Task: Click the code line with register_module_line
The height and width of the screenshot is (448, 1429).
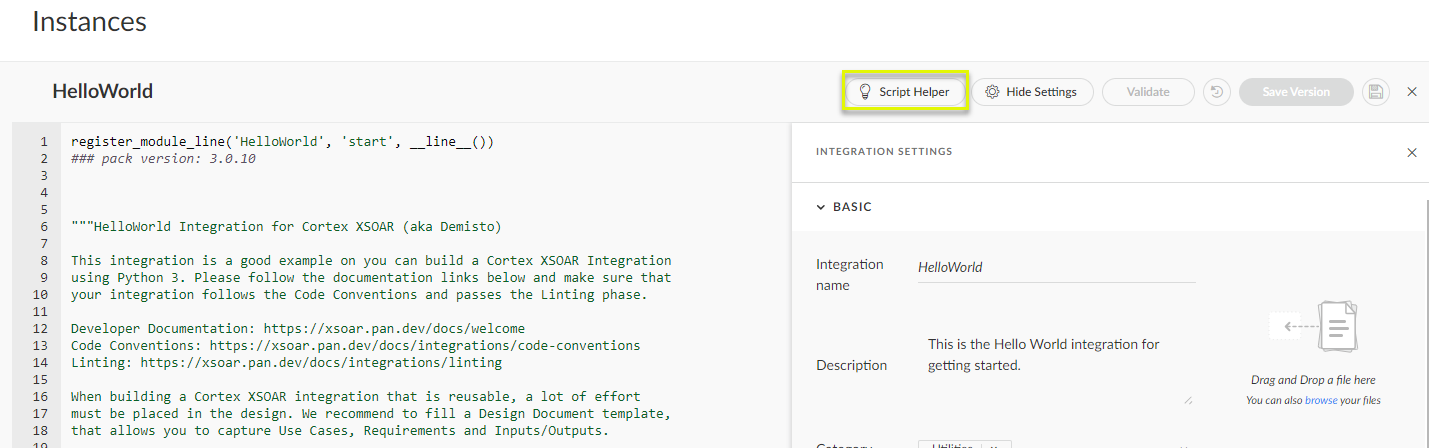Action: coord(283,142)
